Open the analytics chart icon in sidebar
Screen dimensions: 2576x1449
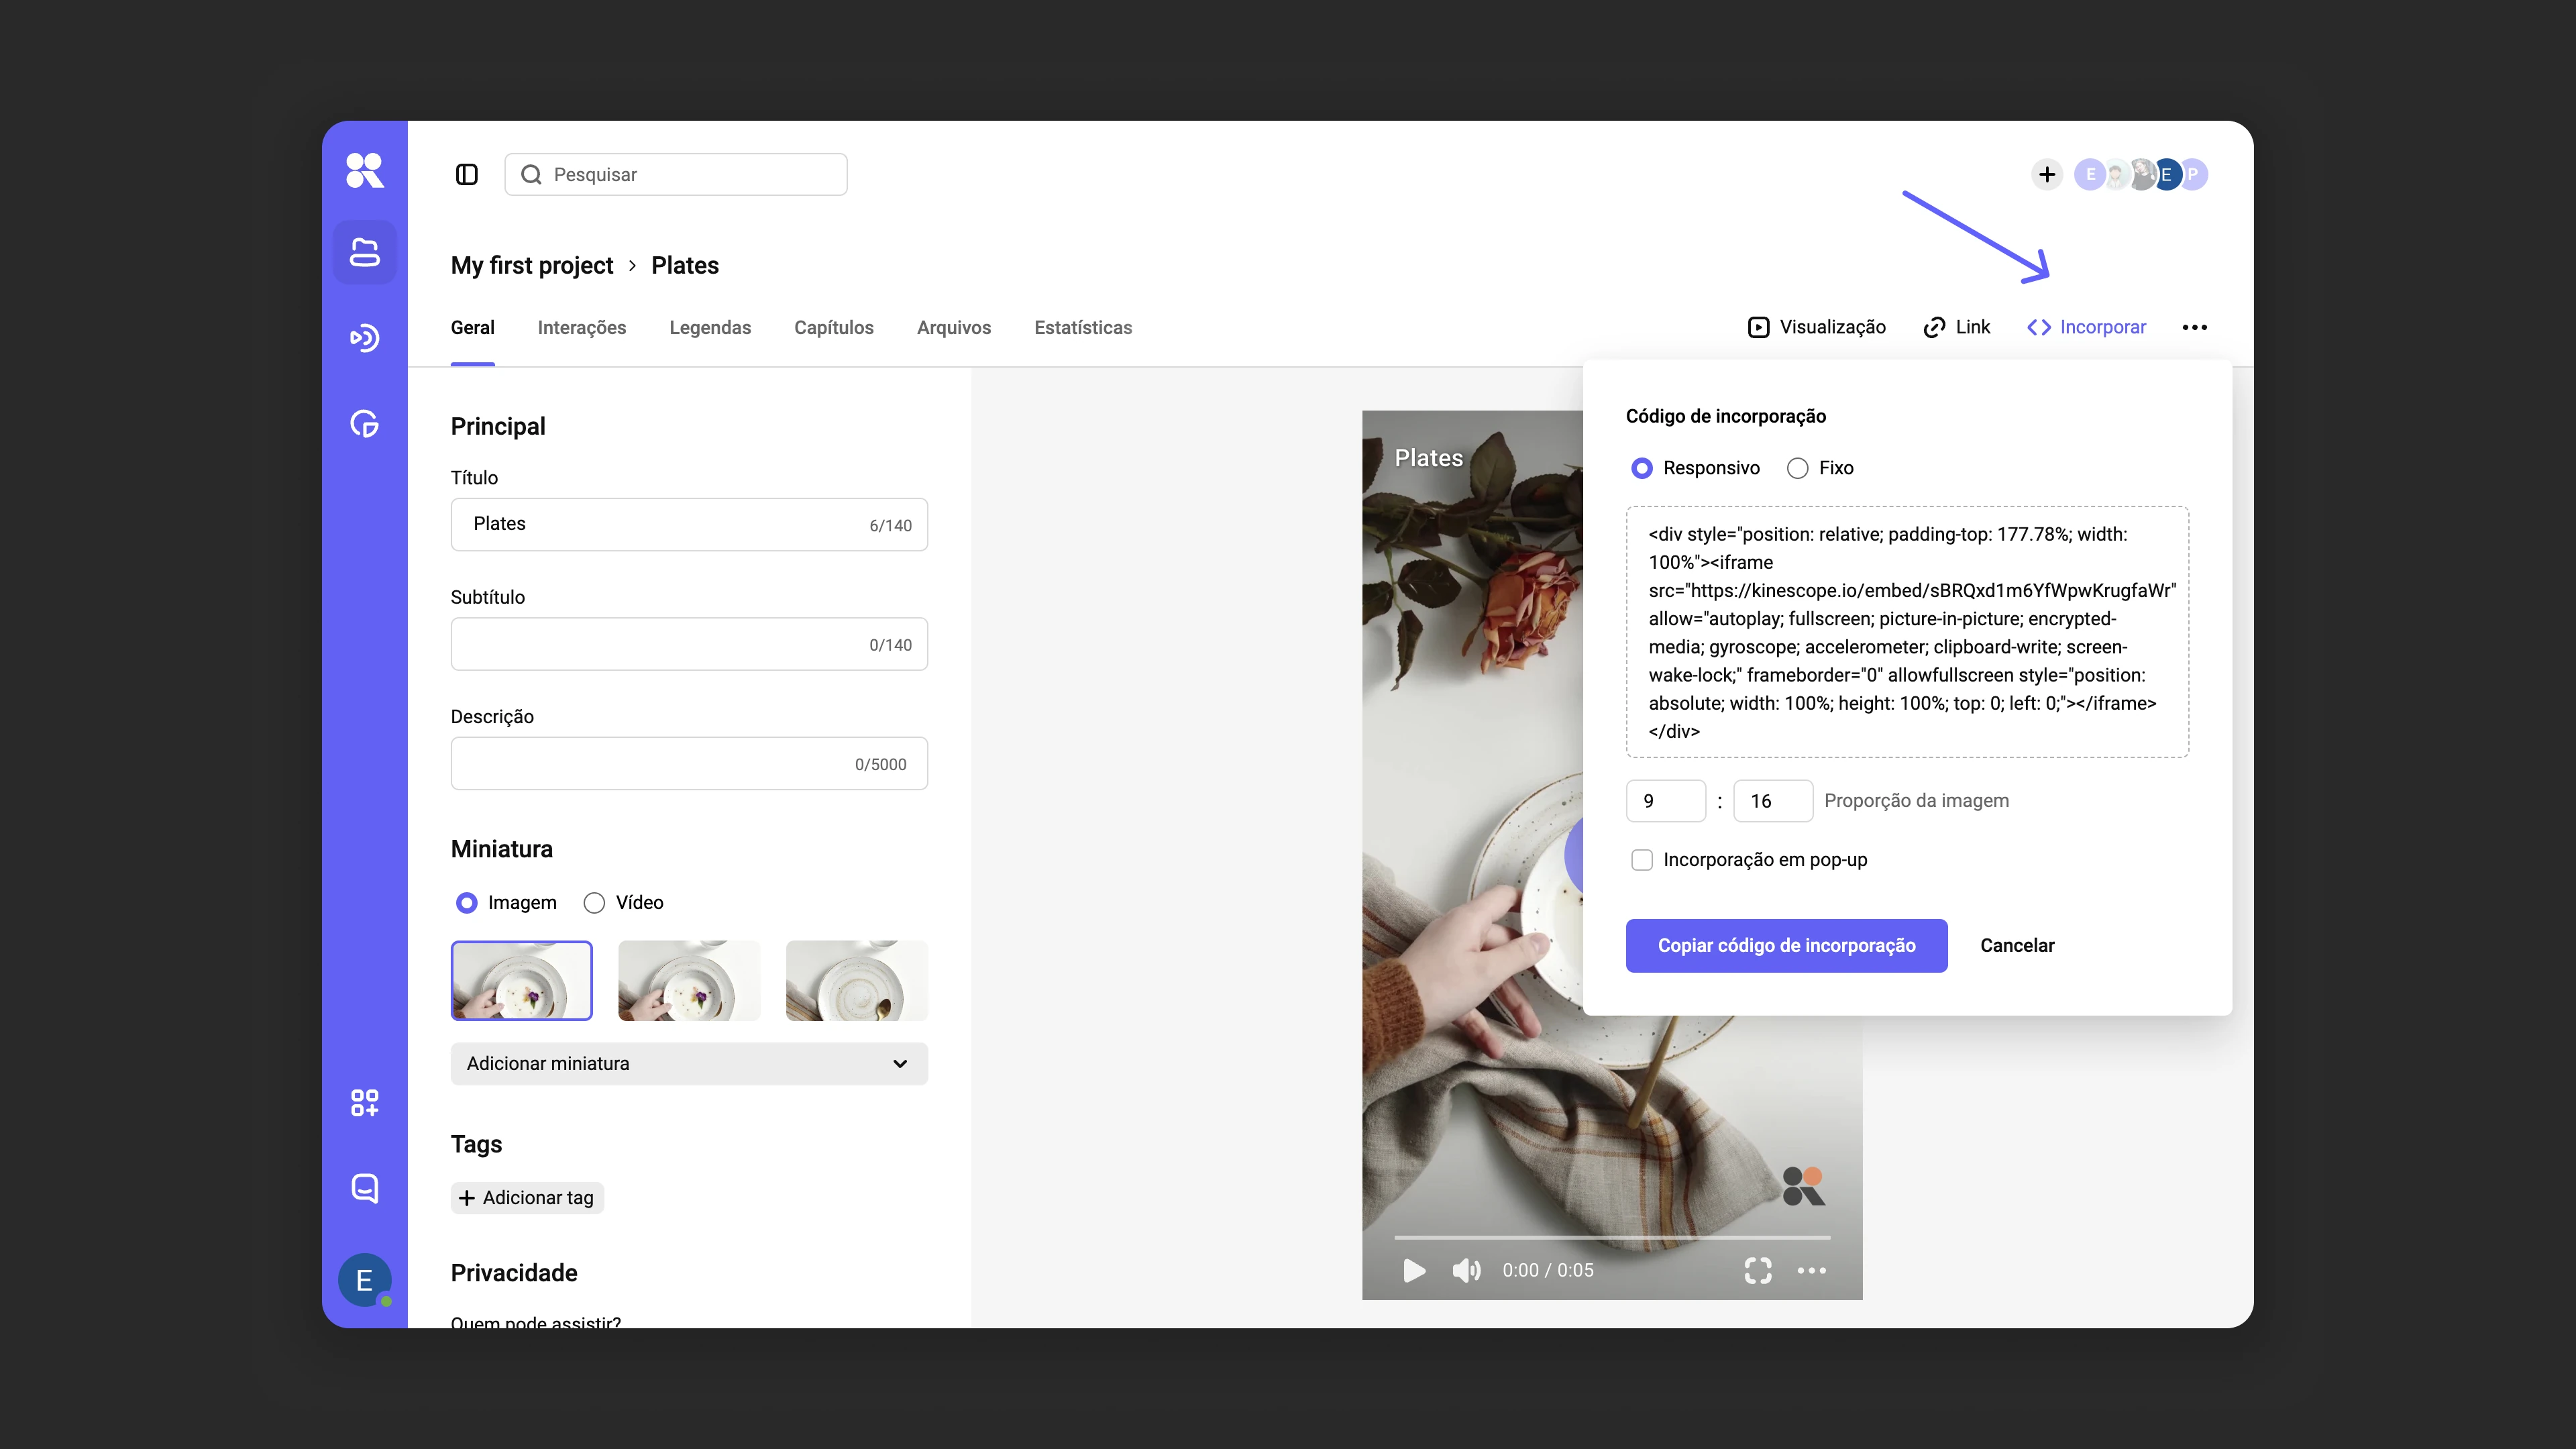click(x=364, y=424)
